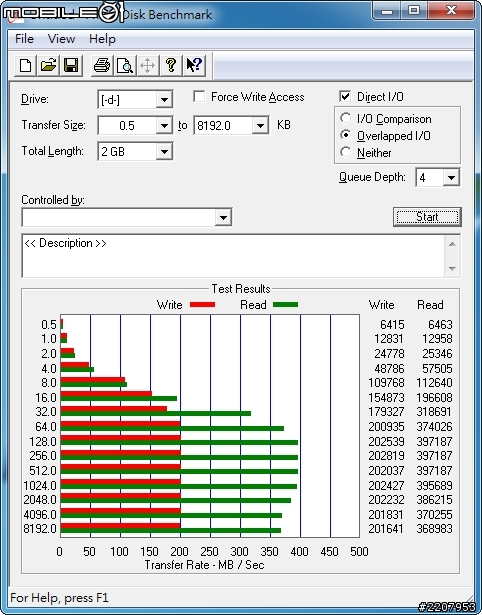This screenshot has width=482, height=615.
Task: Maximize the Disk Benchmark window
Action: click(414, 10)
